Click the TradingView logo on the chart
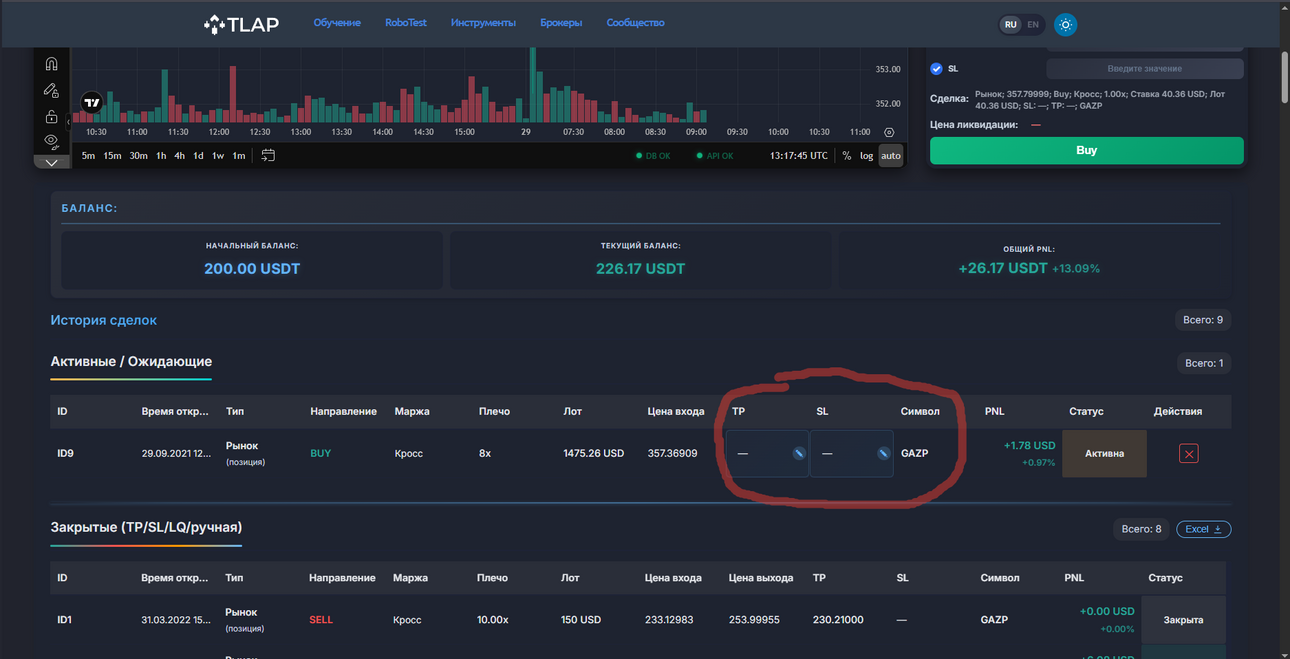The image size is (1290, 659). coord(92,102)
